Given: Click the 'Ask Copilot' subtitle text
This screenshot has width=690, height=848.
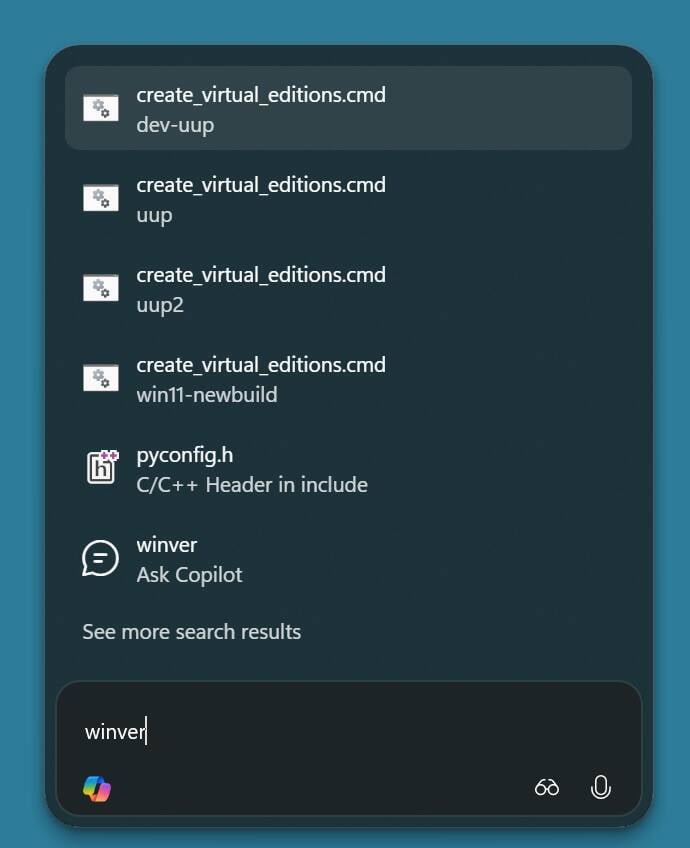Looking at the screenshot, I should click(x=189, y=575).
